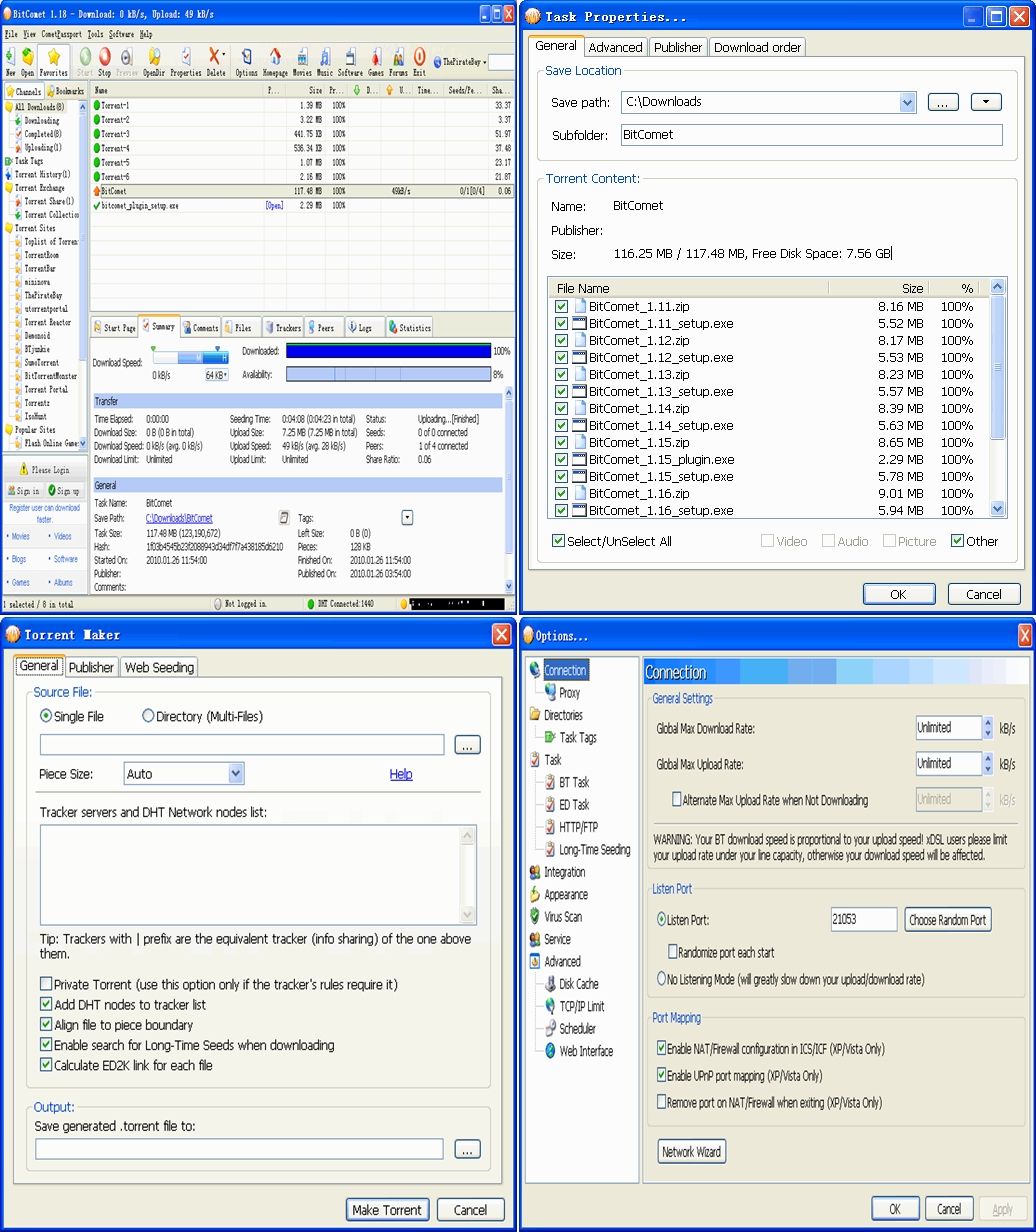Open dropdown arrow button beside Save path browse

coord(986,102)
